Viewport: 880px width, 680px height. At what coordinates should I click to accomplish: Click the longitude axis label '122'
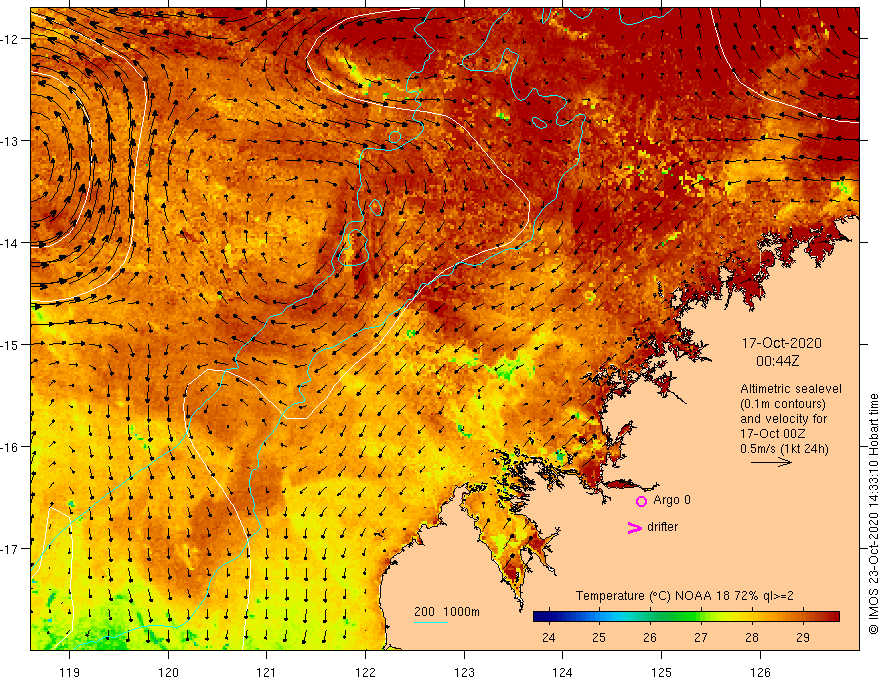click(365, 672)
